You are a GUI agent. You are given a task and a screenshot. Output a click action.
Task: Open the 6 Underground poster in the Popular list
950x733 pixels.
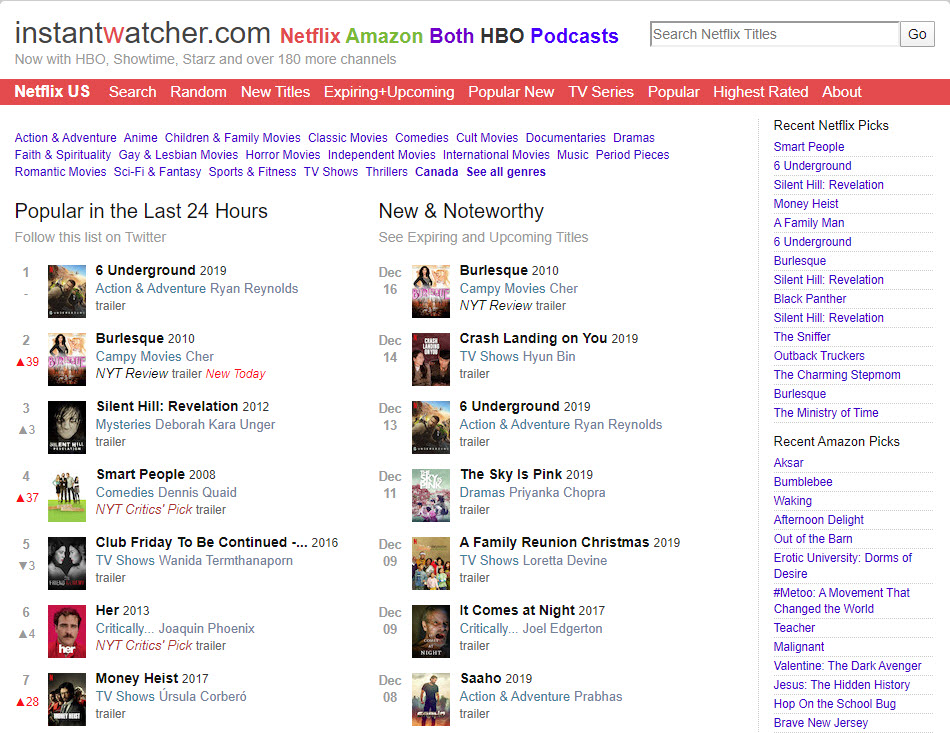click(67, 291)
